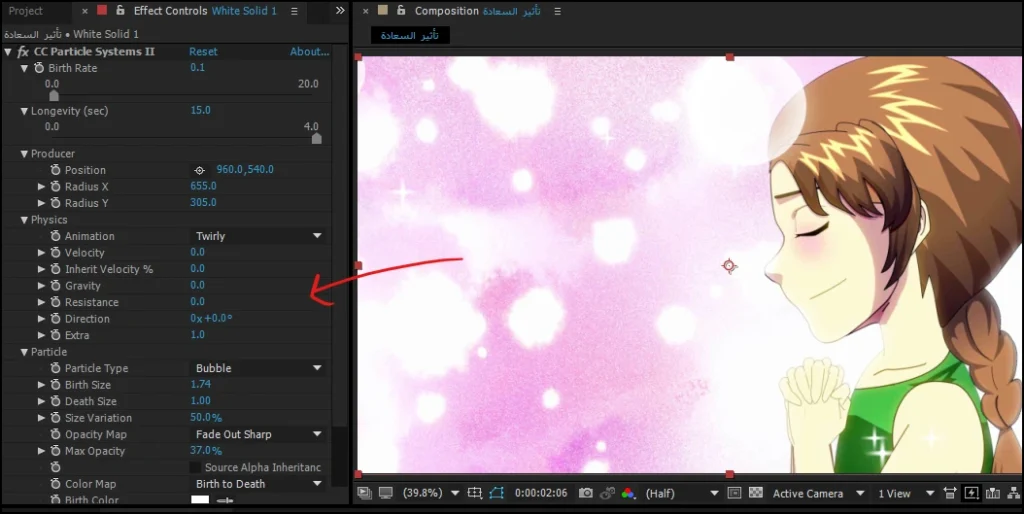
Task: Toggle Birth Size keyframing stopwatch
Action: tap(56, 385)
